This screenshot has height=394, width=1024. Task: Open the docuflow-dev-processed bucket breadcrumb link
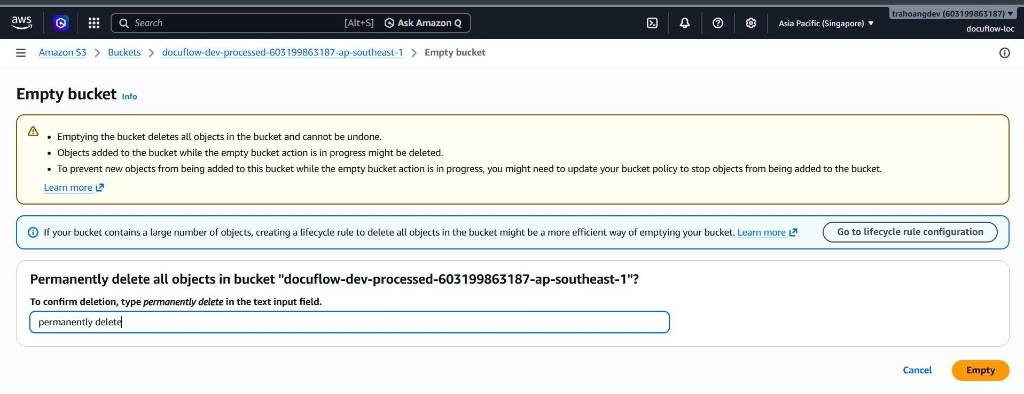pyautogui.click(x=282, y=52)
